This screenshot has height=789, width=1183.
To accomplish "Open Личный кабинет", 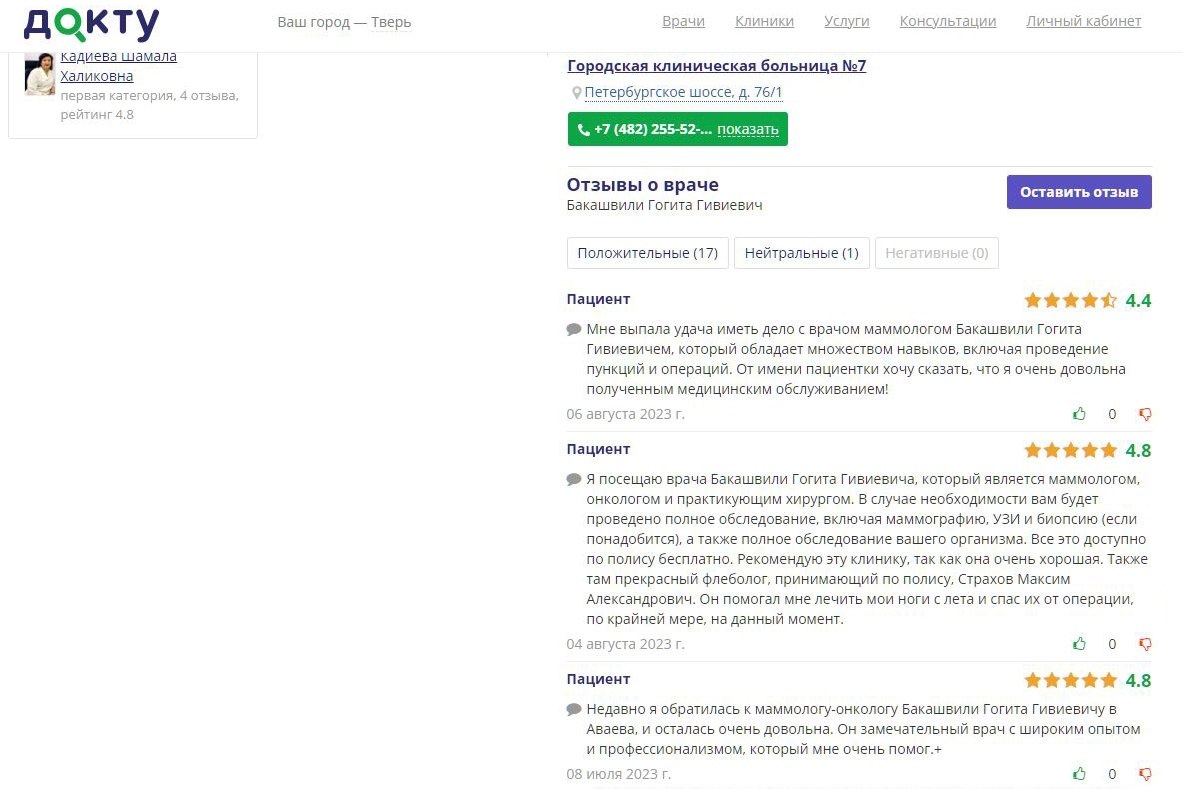I will [1083, 21].
